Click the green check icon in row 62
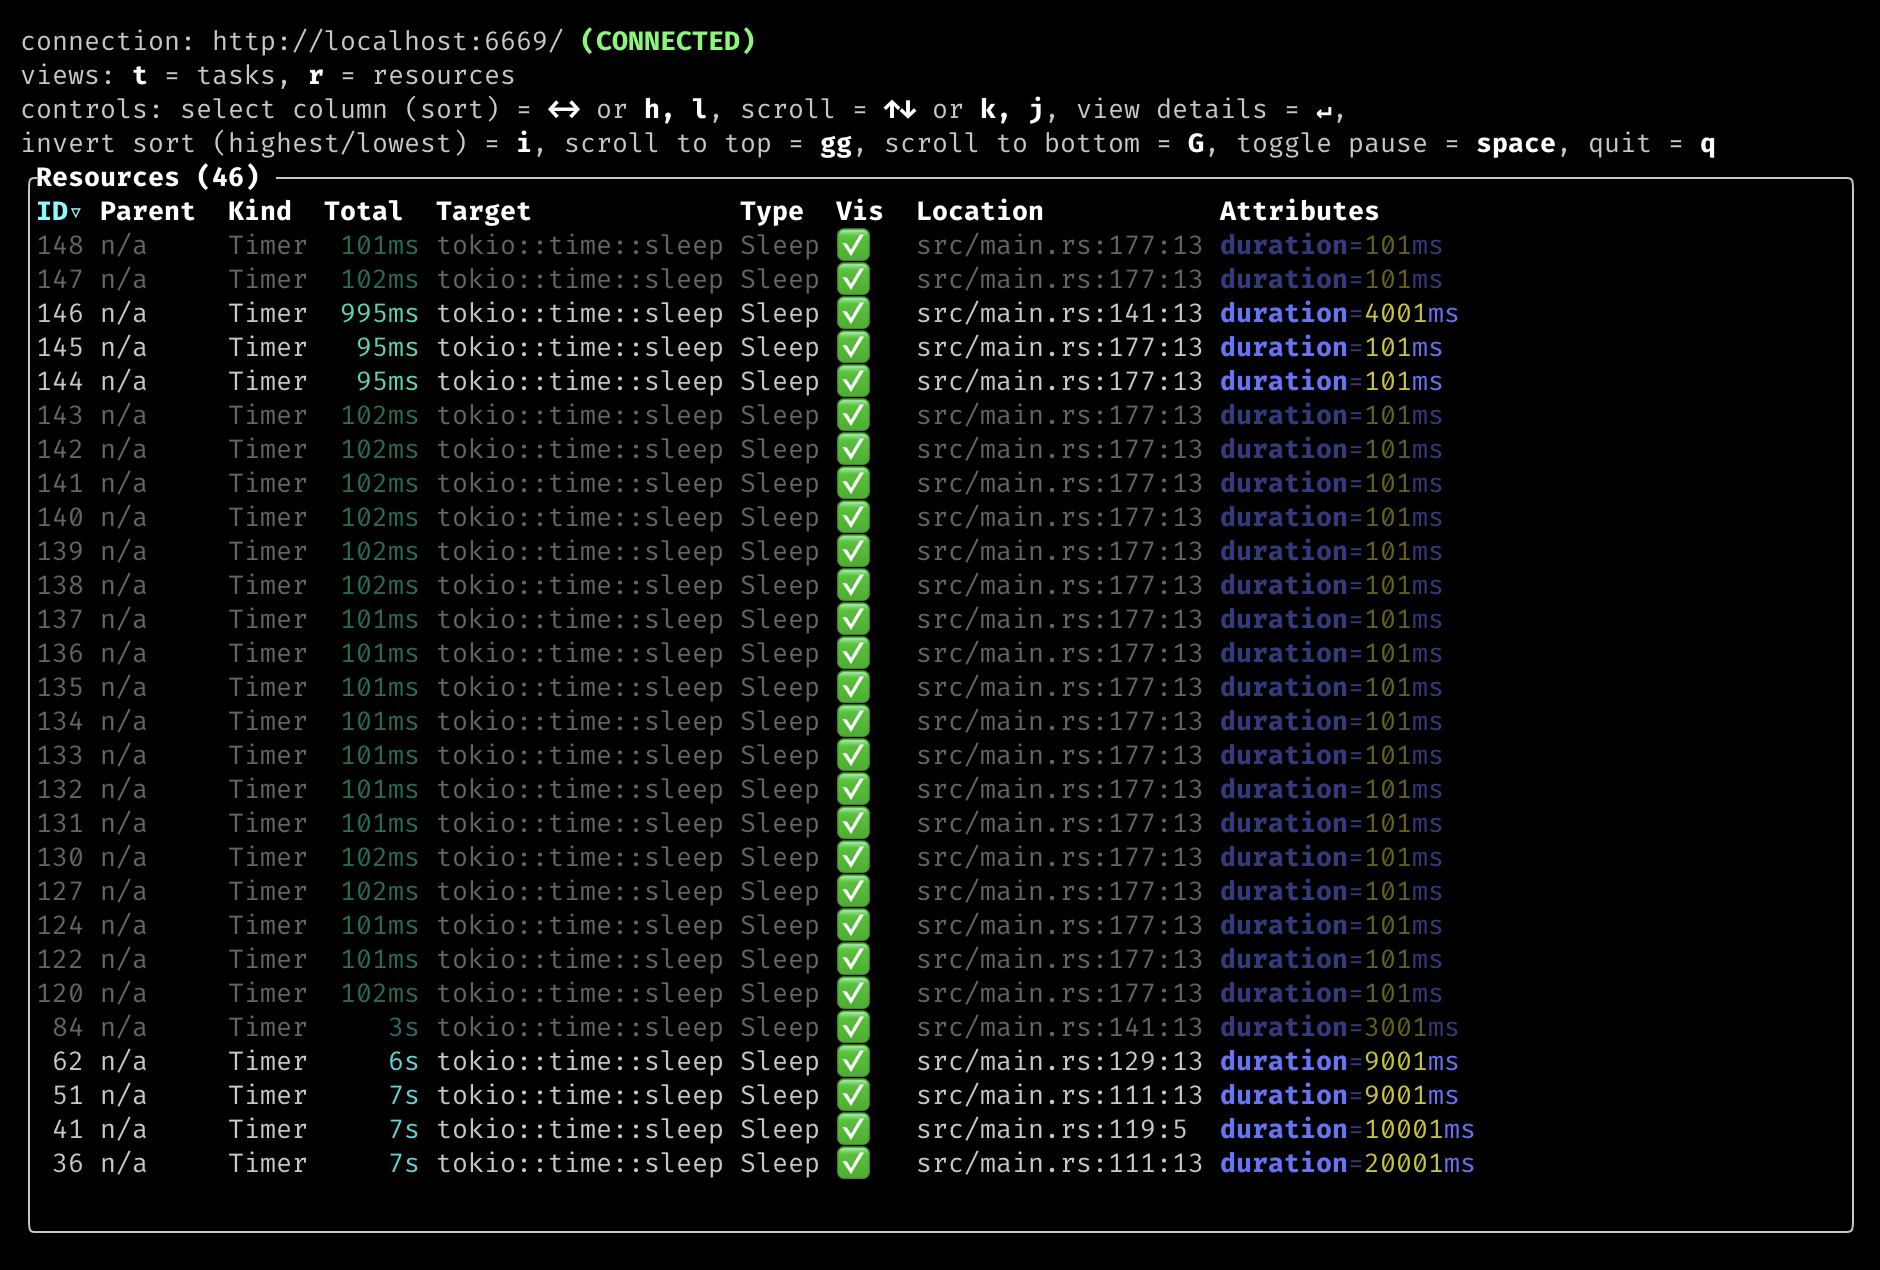The width and height of the screenshot is (1880, 1270). (853, 1061)
